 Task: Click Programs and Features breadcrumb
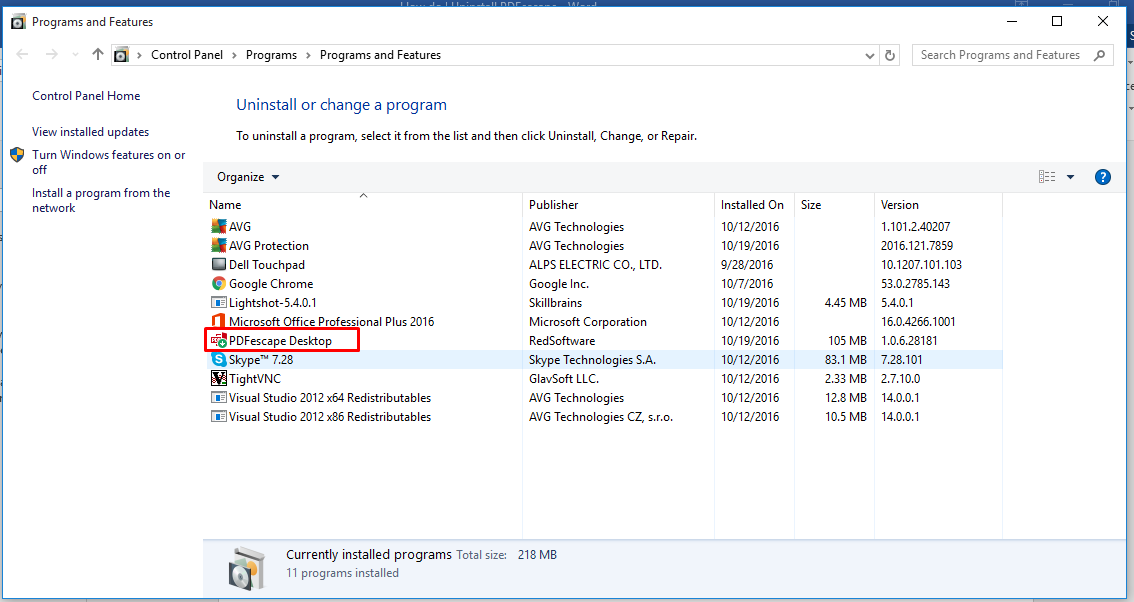tap(380, 55)
